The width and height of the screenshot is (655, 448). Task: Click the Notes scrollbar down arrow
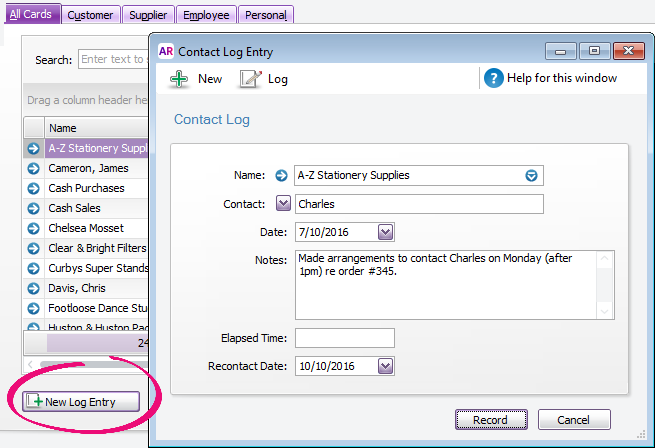[604, 311]
